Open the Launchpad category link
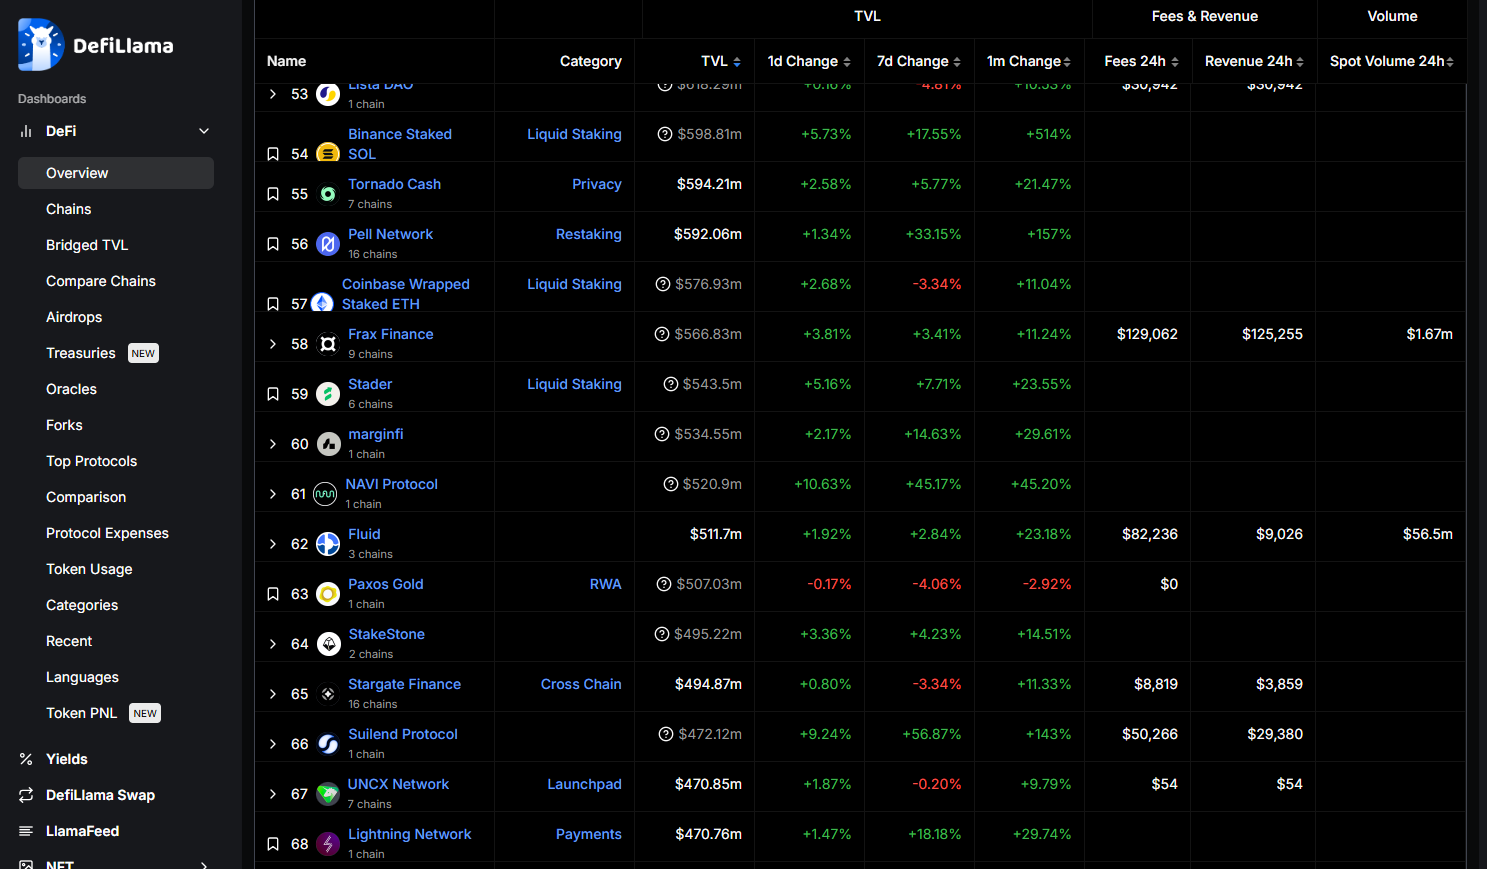 point(584,784)
